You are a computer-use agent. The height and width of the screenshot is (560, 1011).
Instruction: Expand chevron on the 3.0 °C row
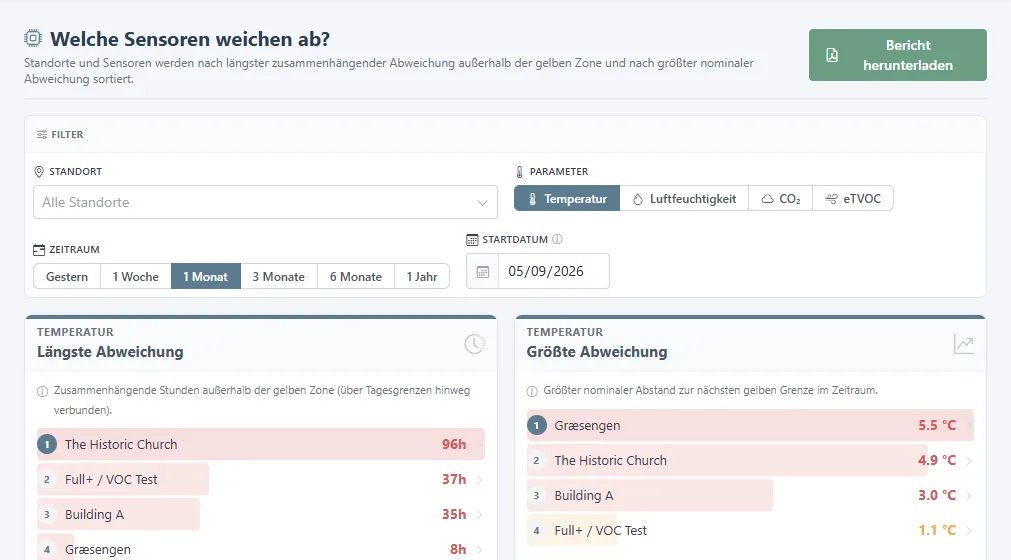[x=969, y=496]
